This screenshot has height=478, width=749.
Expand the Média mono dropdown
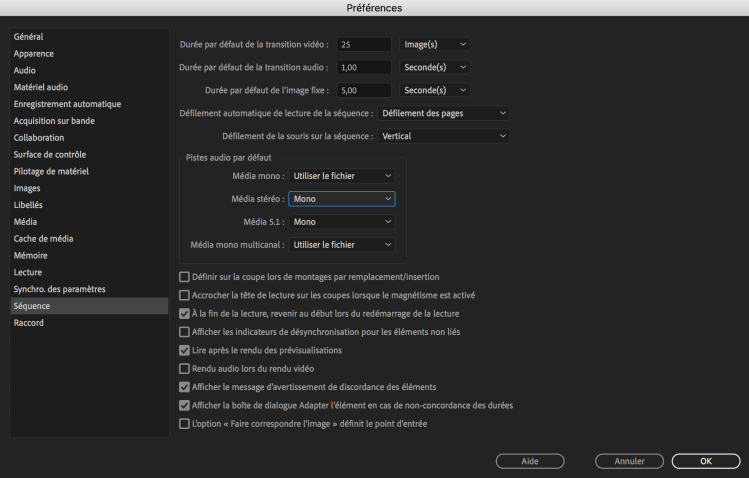pos(342,176)
